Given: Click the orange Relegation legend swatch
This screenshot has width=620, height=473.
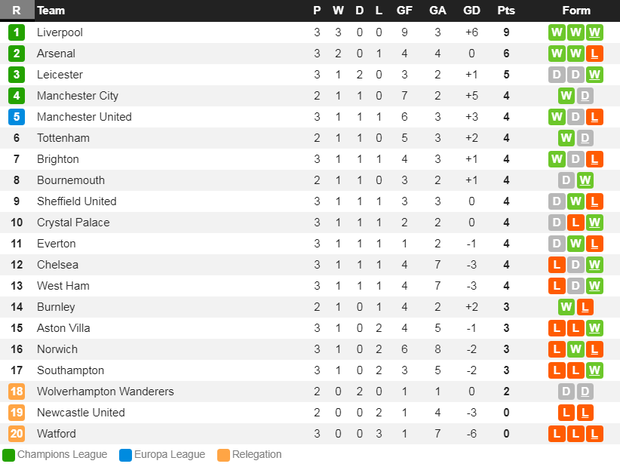Looking at the screenshot, I should (x=223, y=455).
